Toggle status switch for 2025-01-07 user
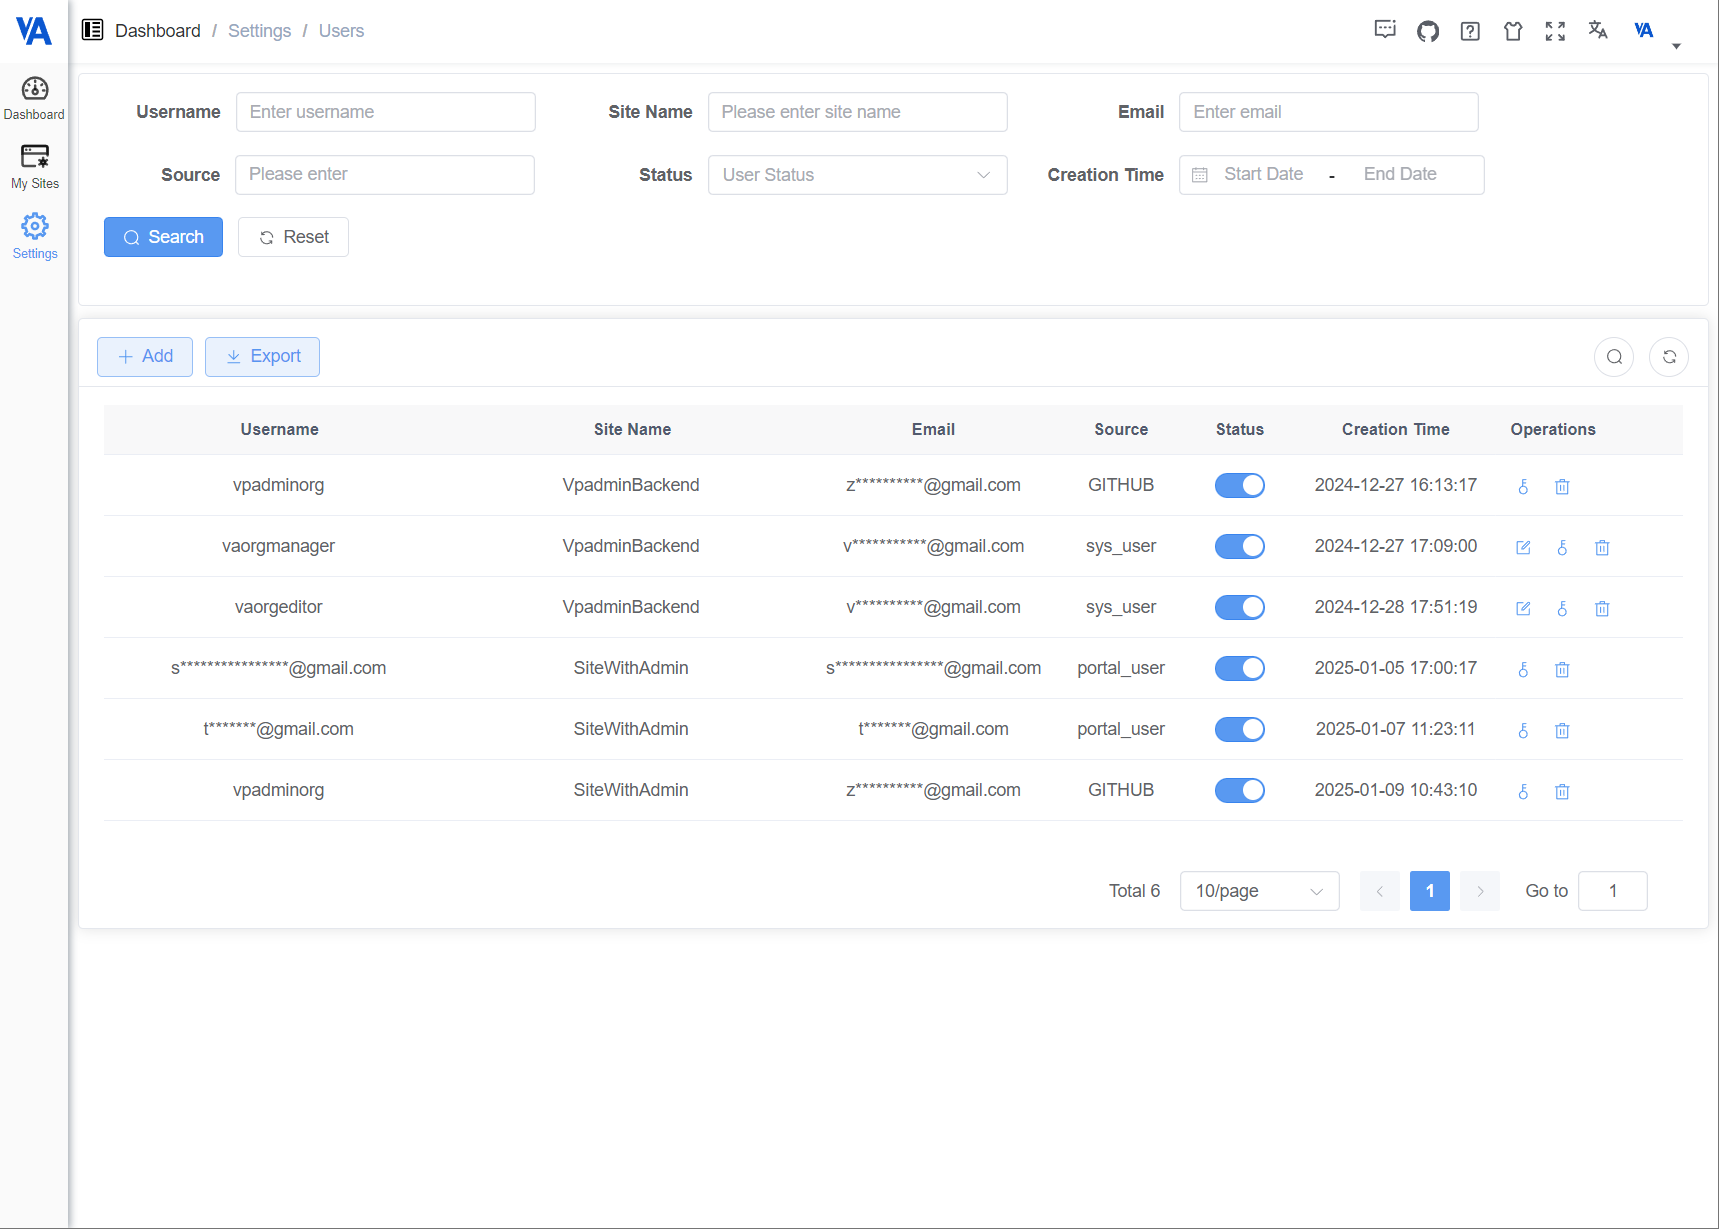Image resolution: width=1719 pixels, height=1229 pixels. point(1239,729)
